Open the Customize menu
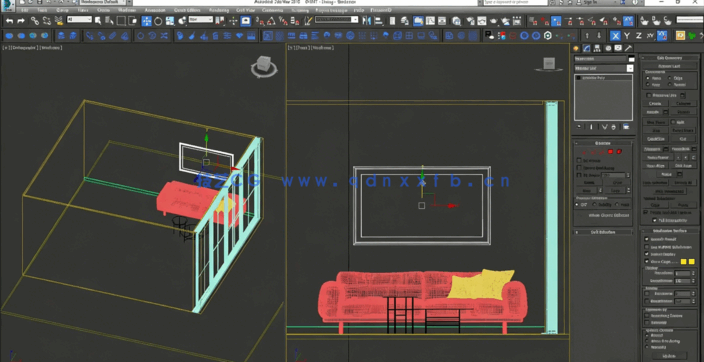 pyautogui.click(x=272, y=10)
